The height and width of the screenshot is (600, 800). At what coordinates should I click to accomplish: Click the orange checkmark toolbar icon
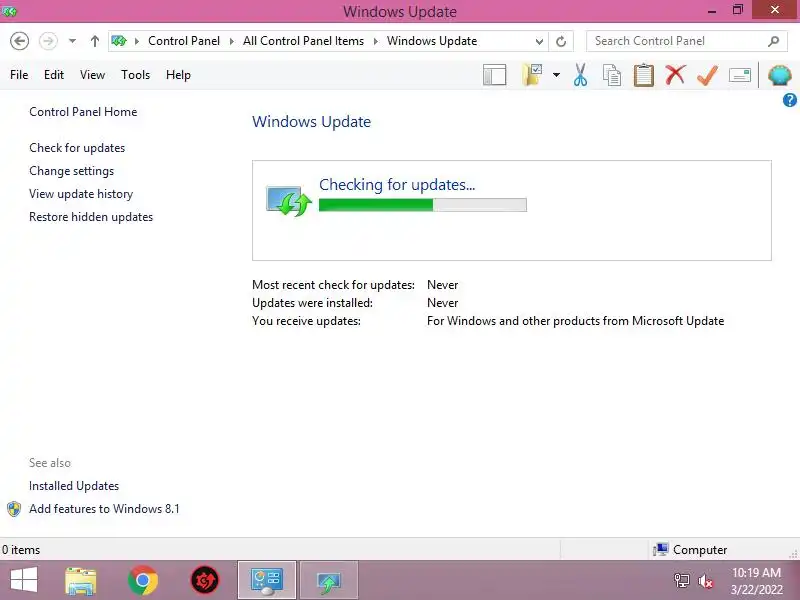coord(708,75)
